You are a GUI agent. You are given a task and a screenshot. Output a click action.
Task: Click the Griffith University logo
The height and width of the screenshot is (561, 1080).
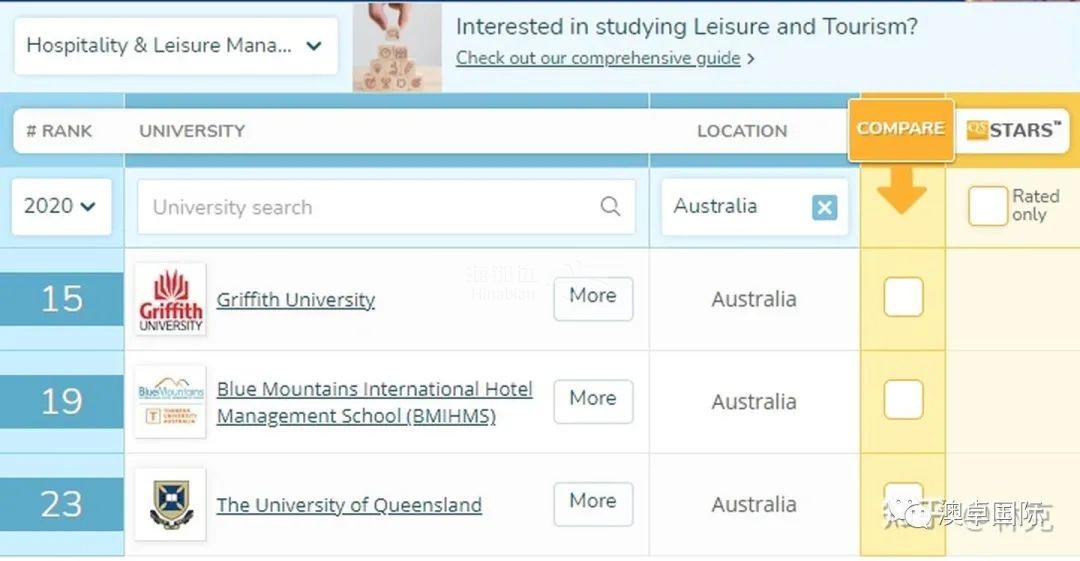tap(170, 299)
